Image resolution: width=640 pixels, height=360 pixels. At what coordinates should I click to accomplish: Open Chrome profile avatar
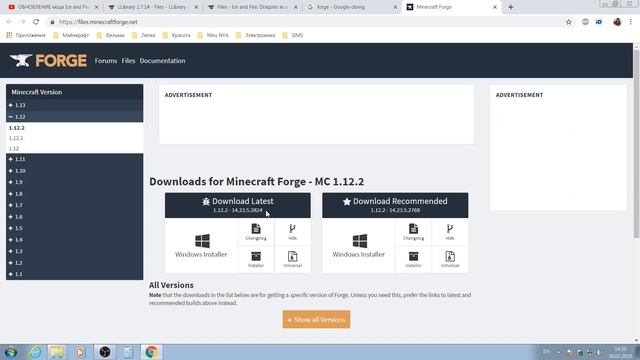pos(617,22)
